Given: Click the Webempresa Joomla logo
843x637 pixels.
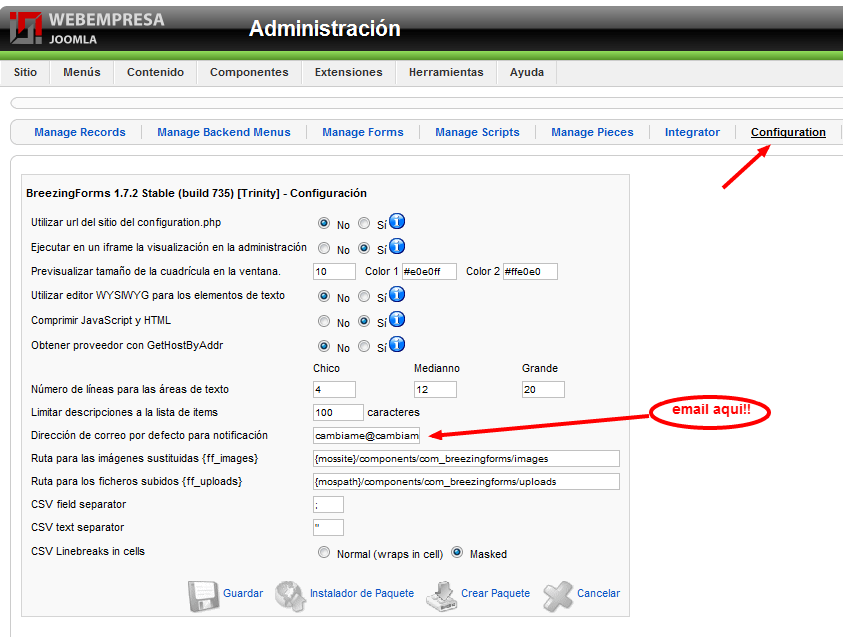Looking at the screenshot, I should [87, 28].
